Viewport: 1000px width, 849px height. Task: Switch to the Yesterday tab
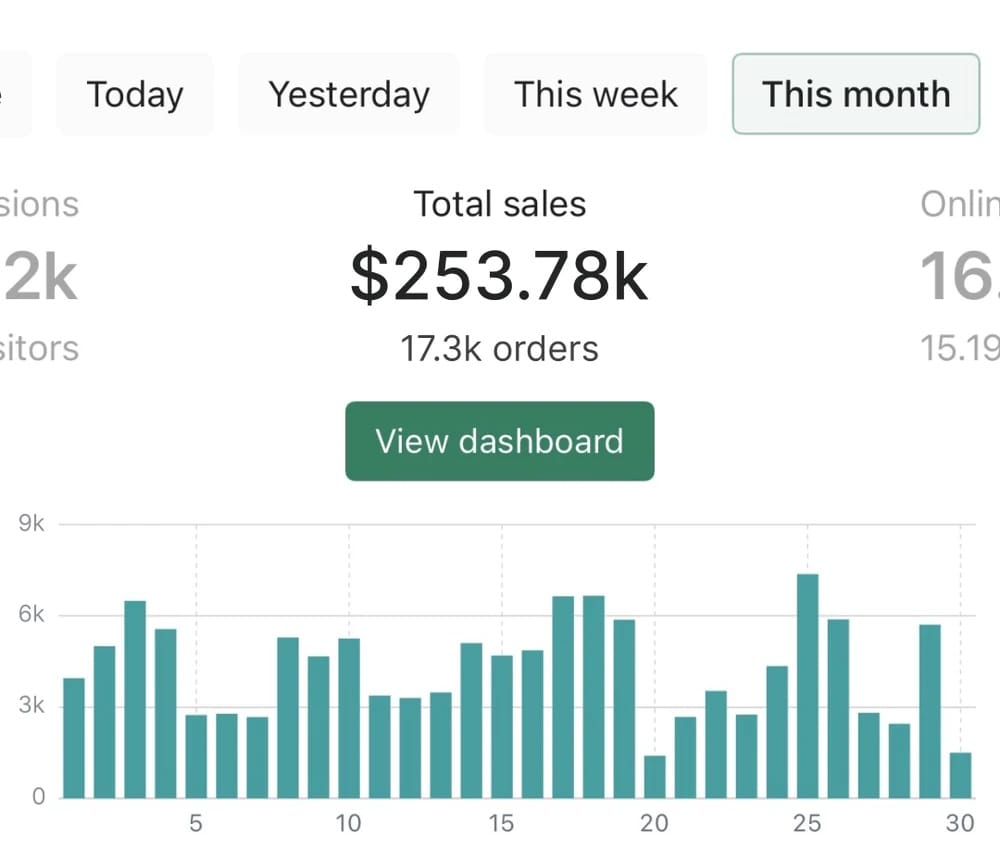[349, 94]
